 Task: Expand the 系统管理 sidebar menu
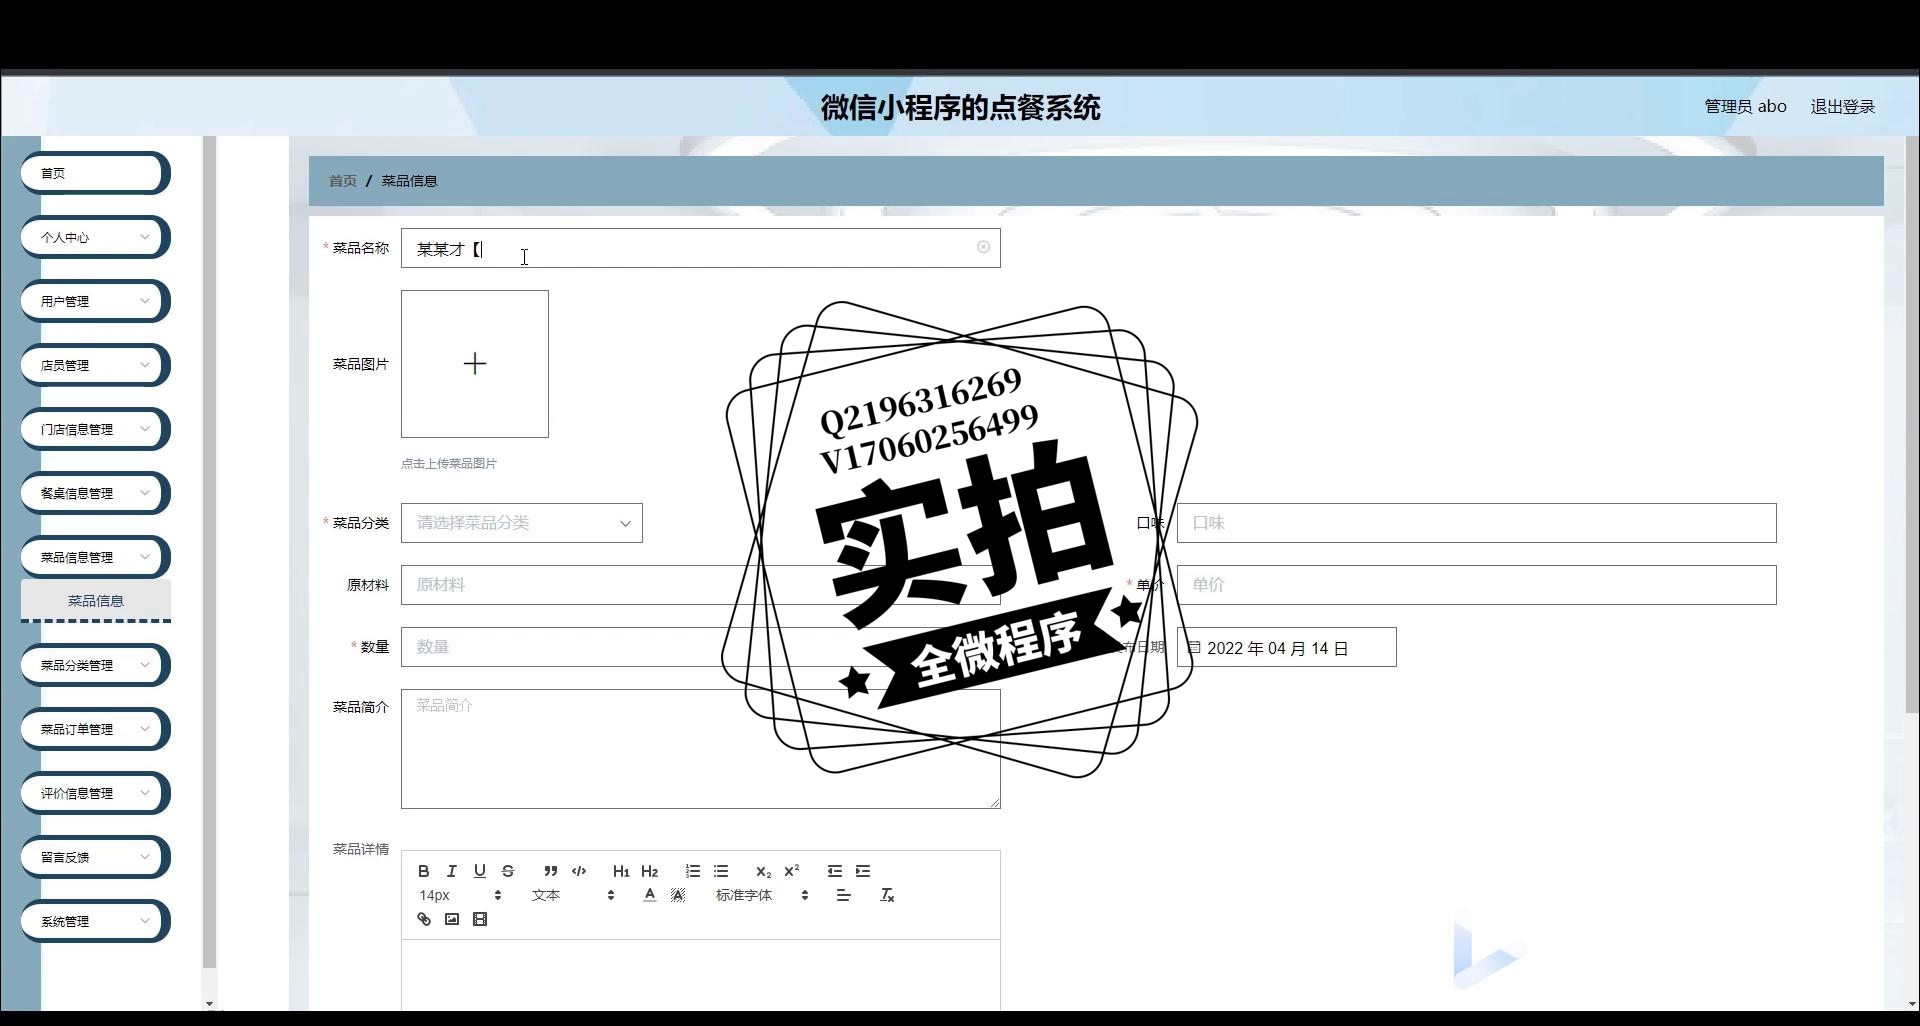[95, 921]
